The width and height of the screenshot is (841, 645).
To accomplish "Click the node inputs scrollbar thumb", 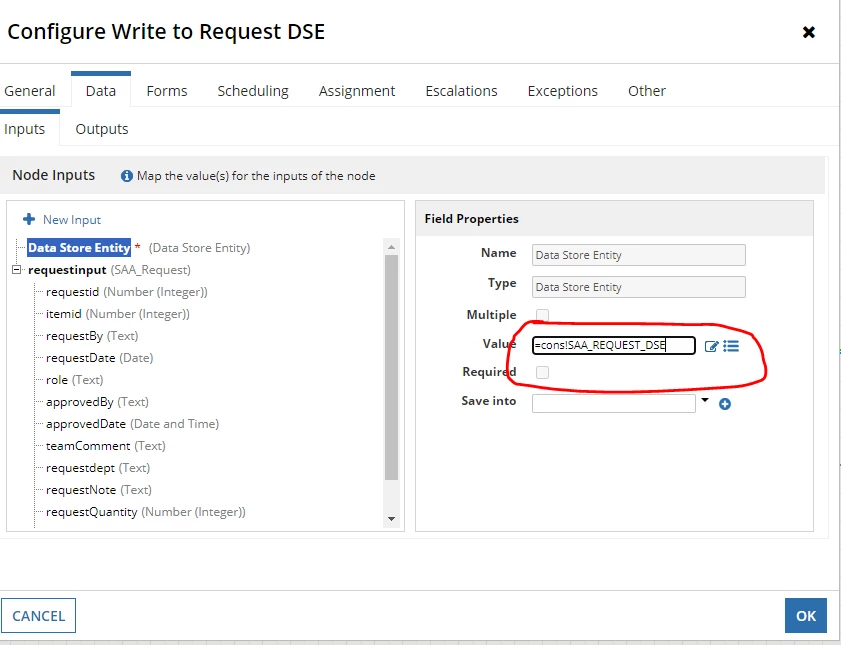I will [x=391, y=367].
